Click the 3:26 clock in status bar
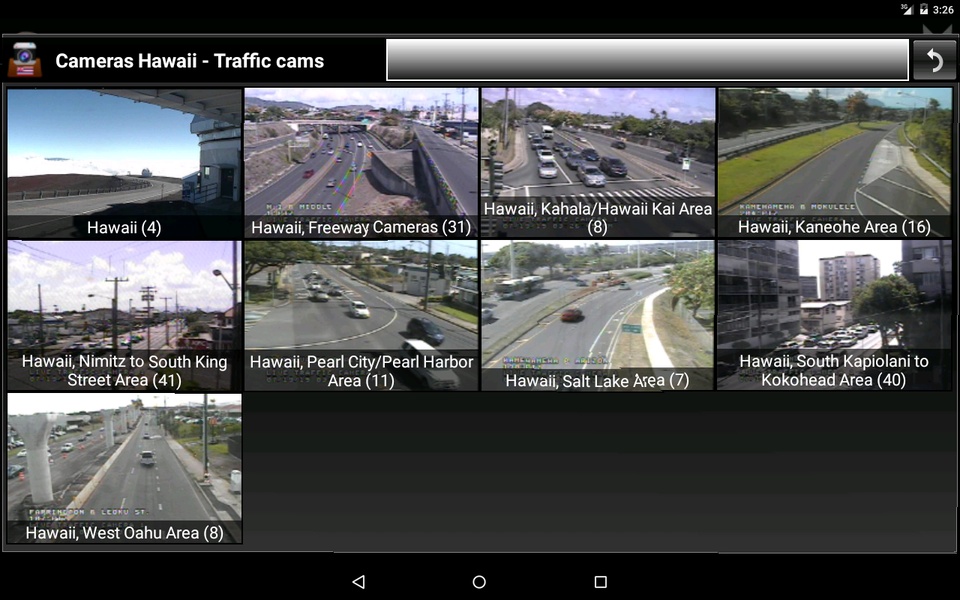The width and height of the screenshot is (960, 600). click(x=943, y=9)
